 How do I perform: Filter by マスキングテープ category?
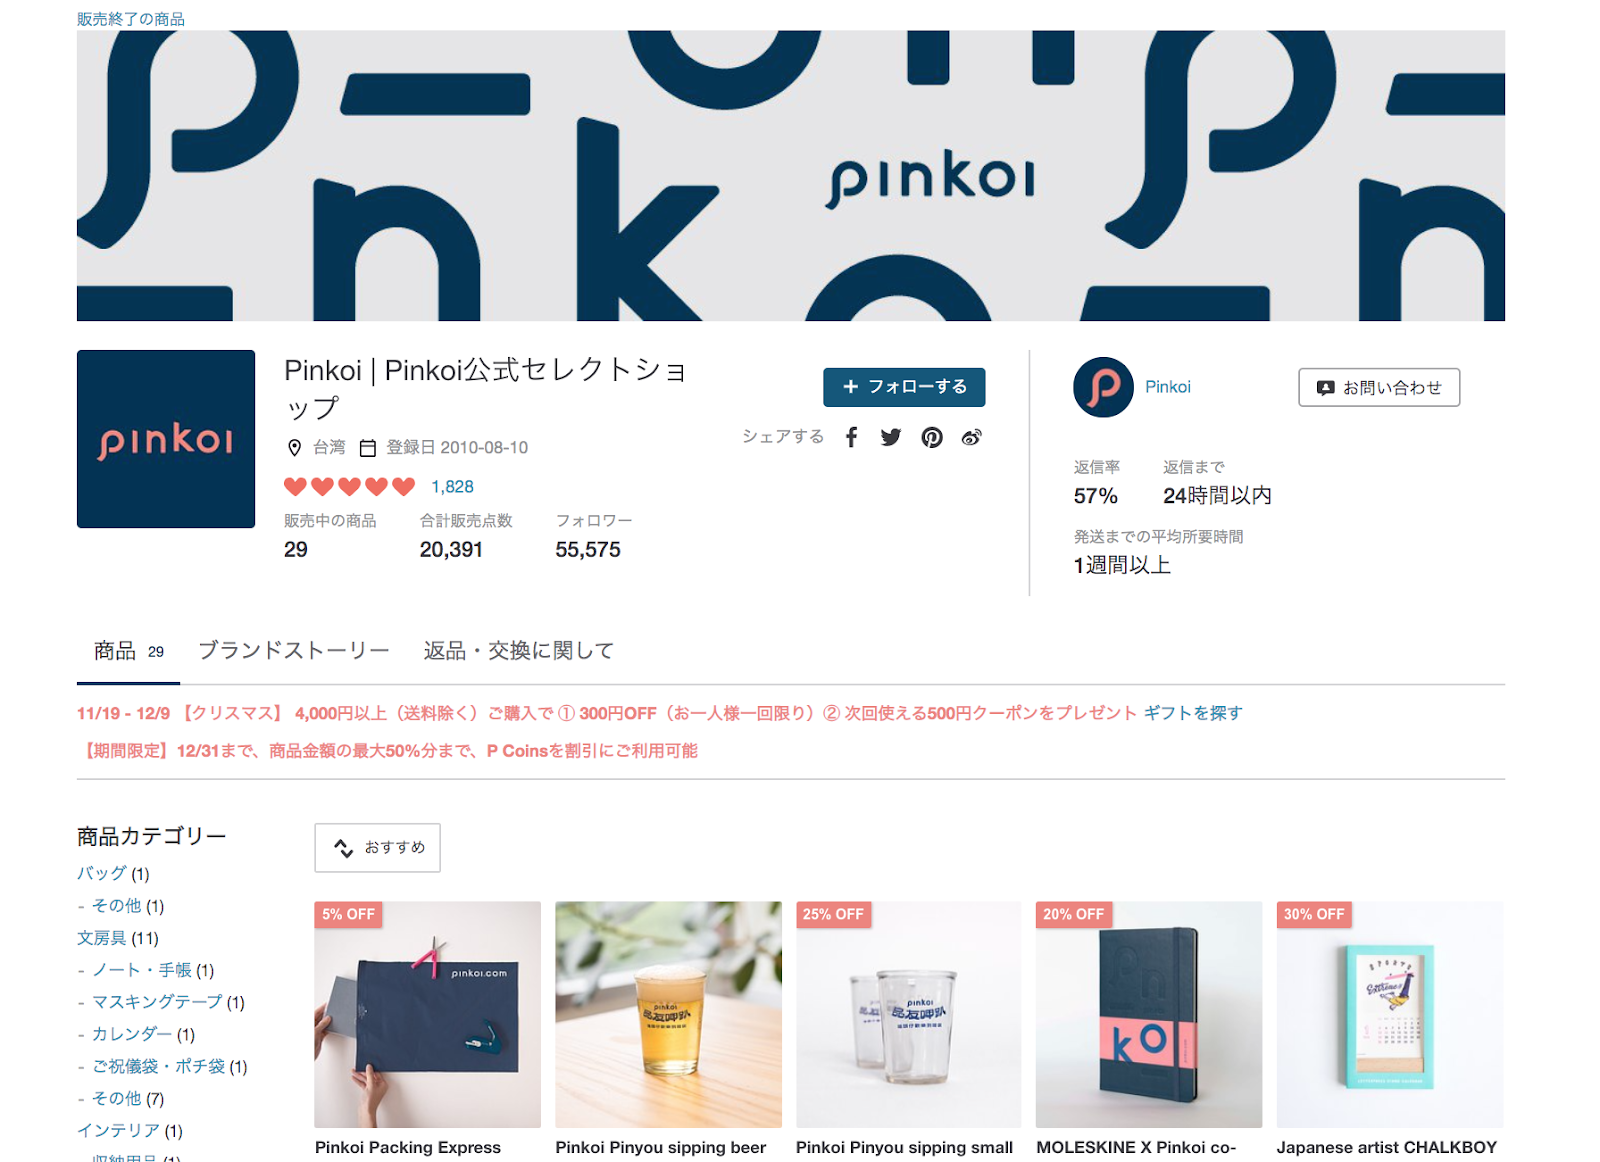click(157, 1002)
